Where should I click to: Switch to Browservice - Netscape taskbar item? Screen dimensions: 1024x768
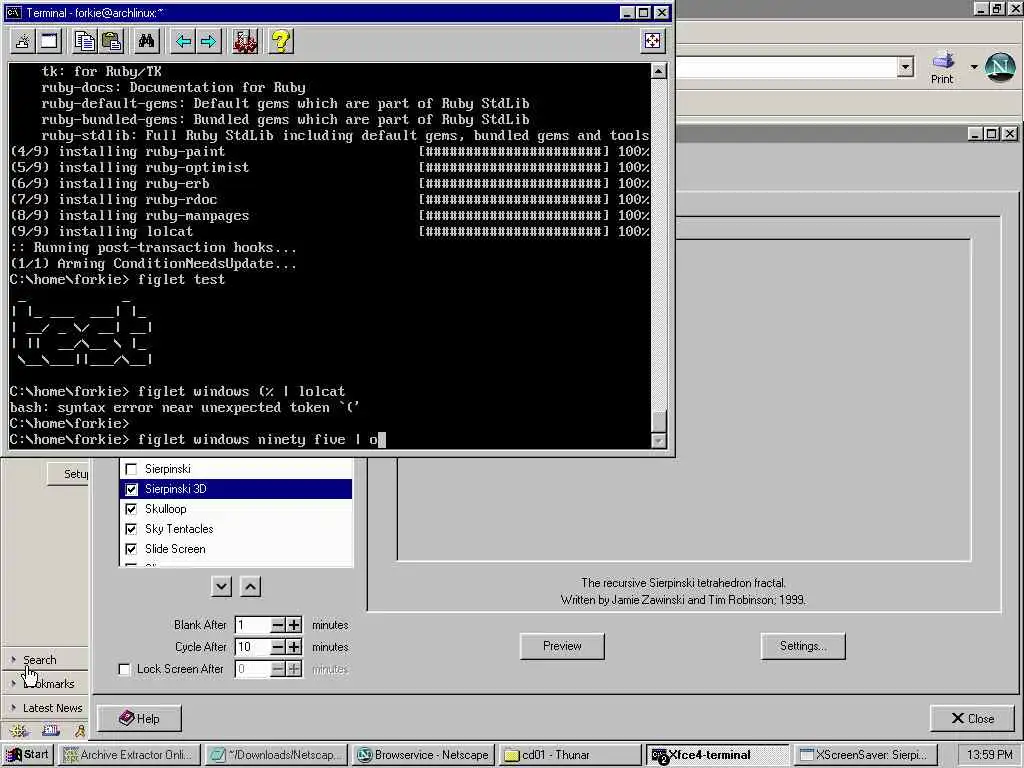424,755
